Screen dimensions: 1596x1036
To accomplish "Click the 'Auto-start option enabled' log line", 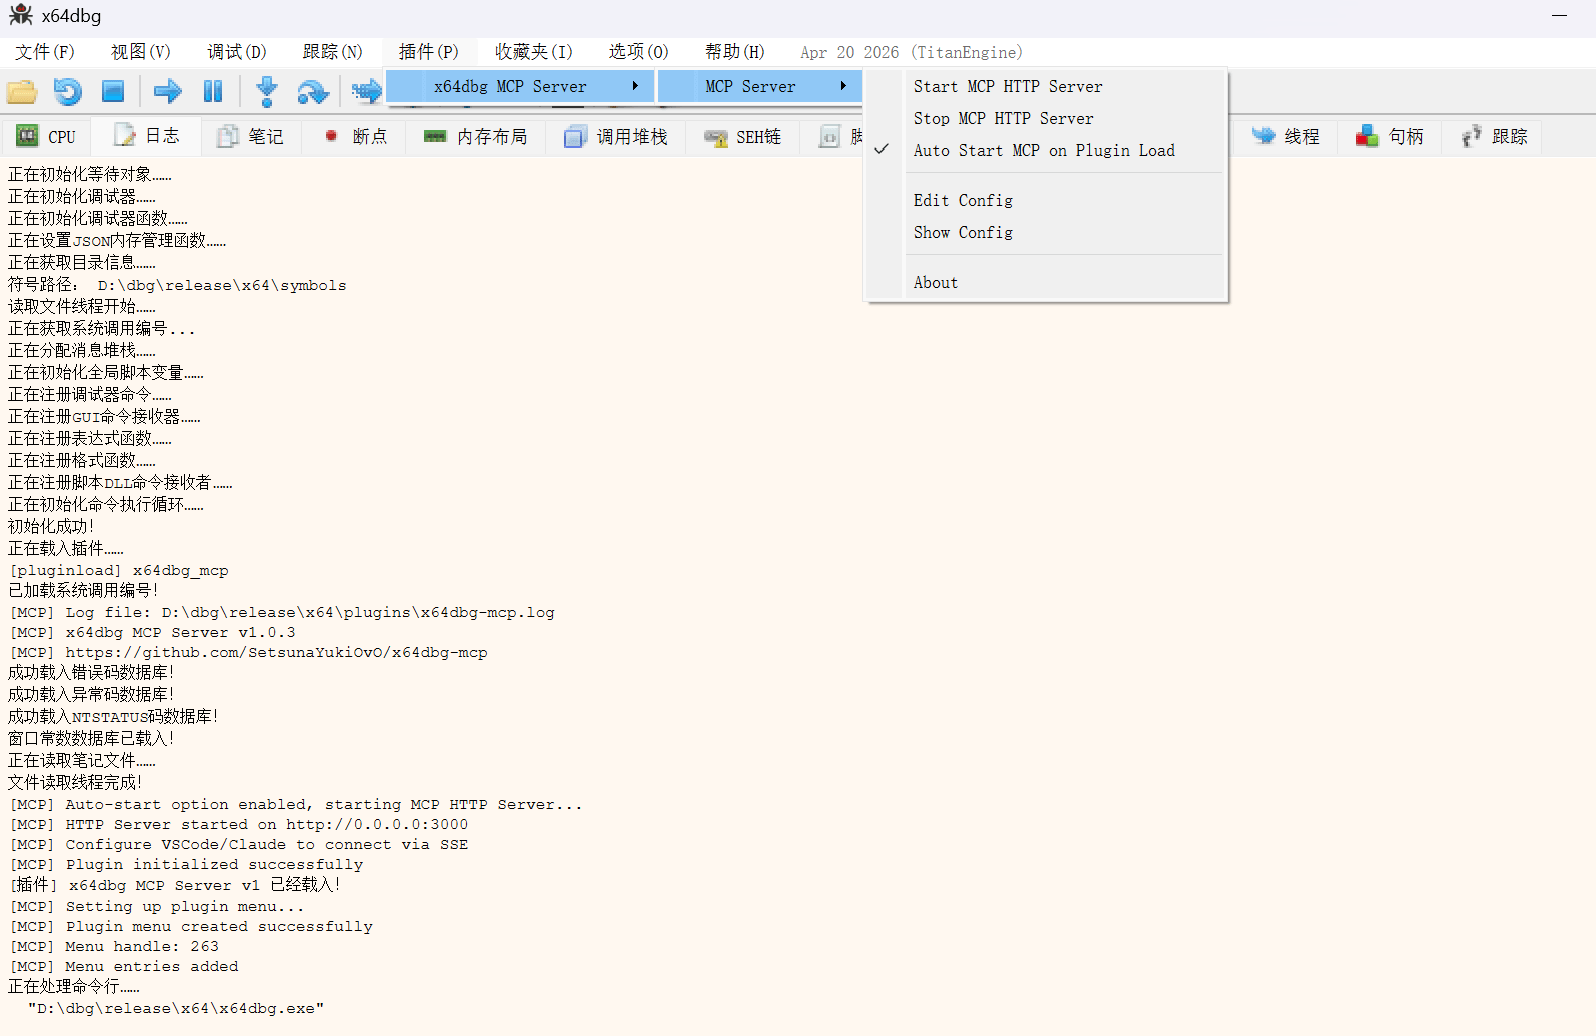I will [x=296, y=805].
